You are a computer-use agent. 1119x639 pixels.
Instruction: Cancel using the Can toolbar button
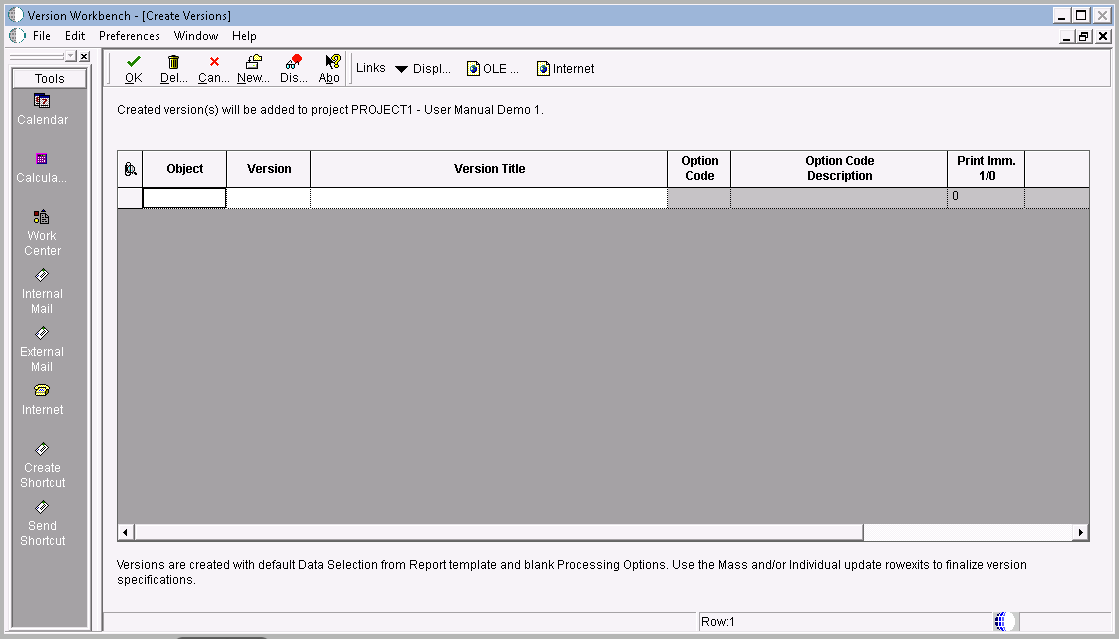[212, 68]
